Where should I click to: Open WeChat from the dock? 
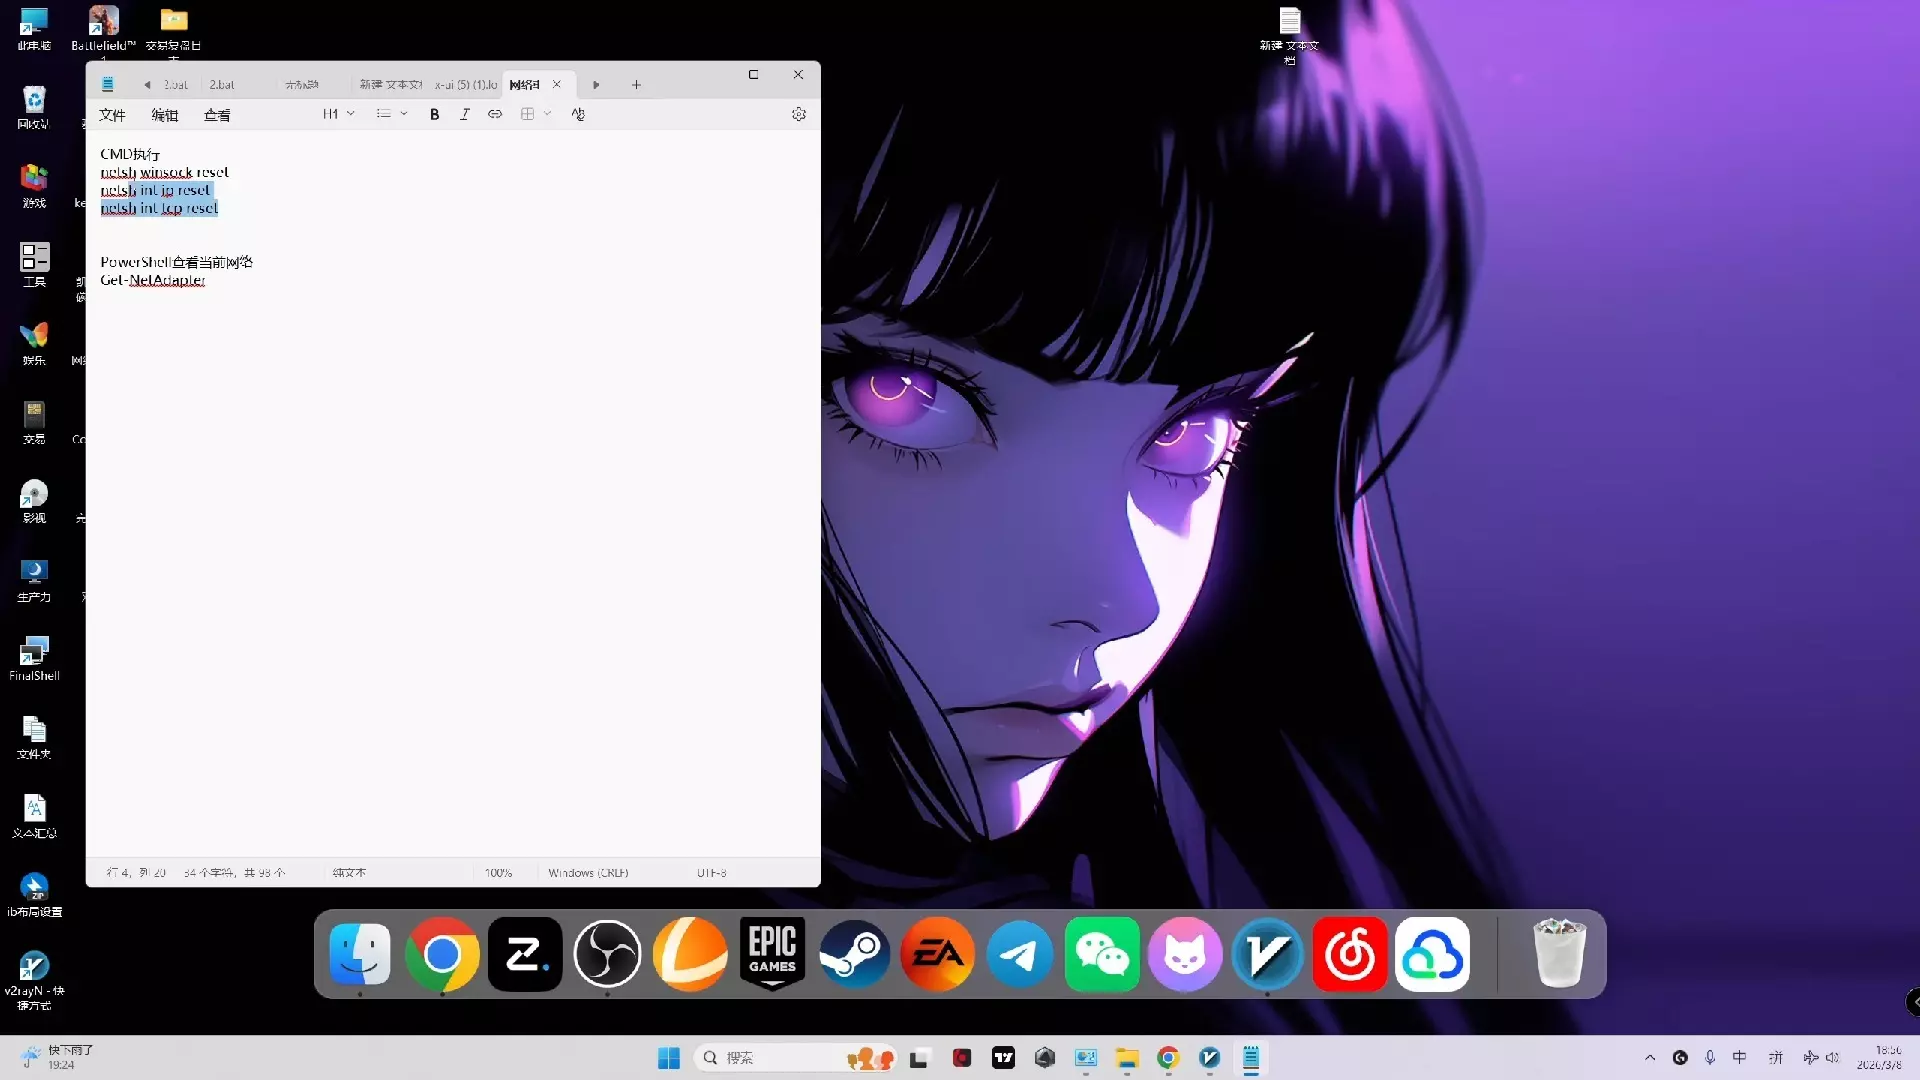pos(1102,954)
